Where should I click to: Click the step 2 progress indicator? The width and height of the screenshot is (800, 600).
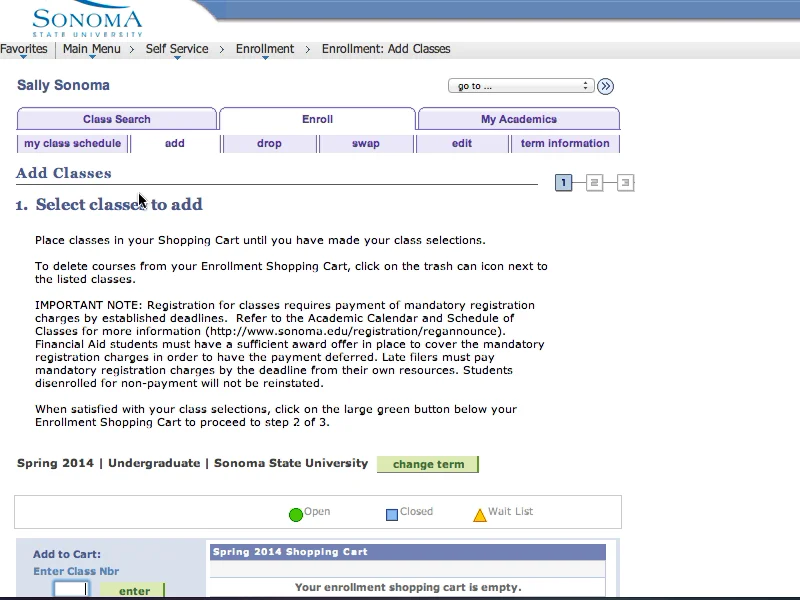[594, 183]
